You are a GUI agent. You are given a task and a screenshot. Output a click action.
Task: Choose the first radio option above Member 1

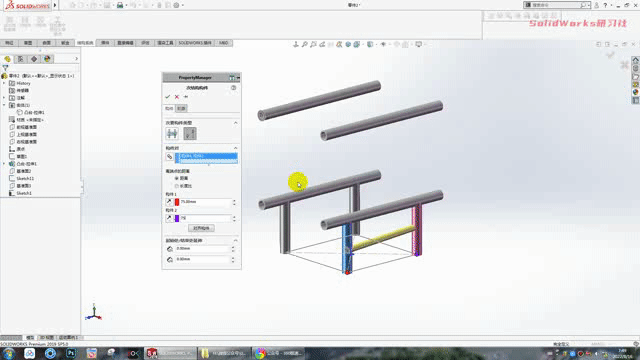(177, 178)
